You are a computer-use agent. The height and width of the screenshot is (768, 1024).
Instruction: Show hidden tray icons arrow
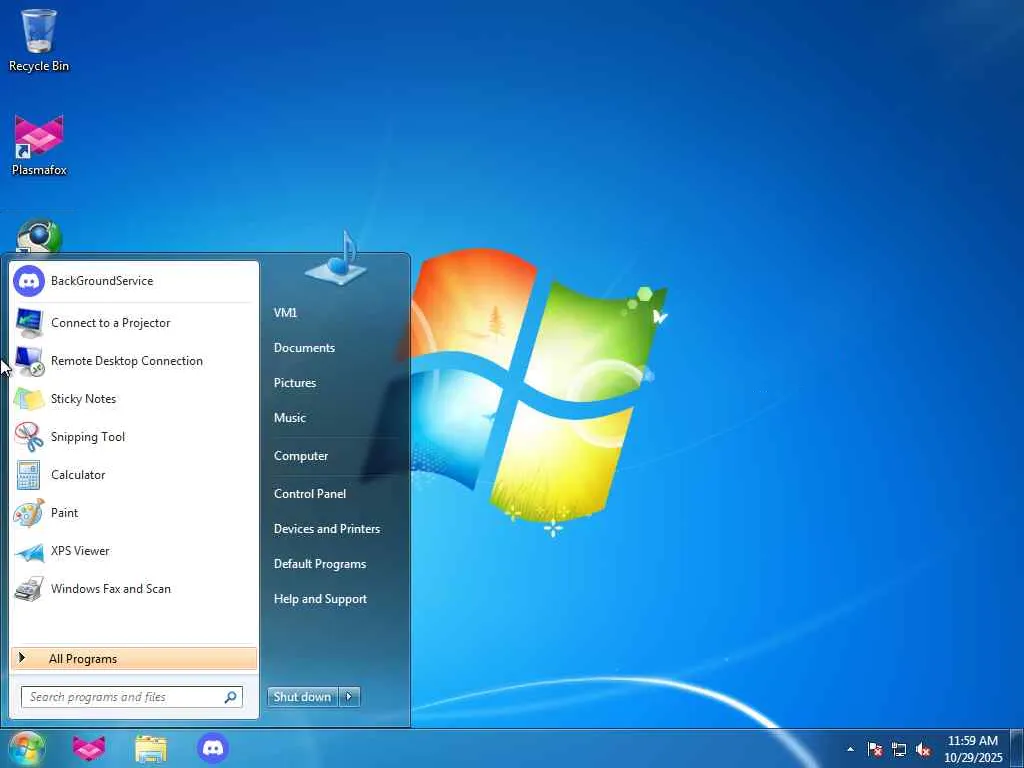[x=850, y=749]
